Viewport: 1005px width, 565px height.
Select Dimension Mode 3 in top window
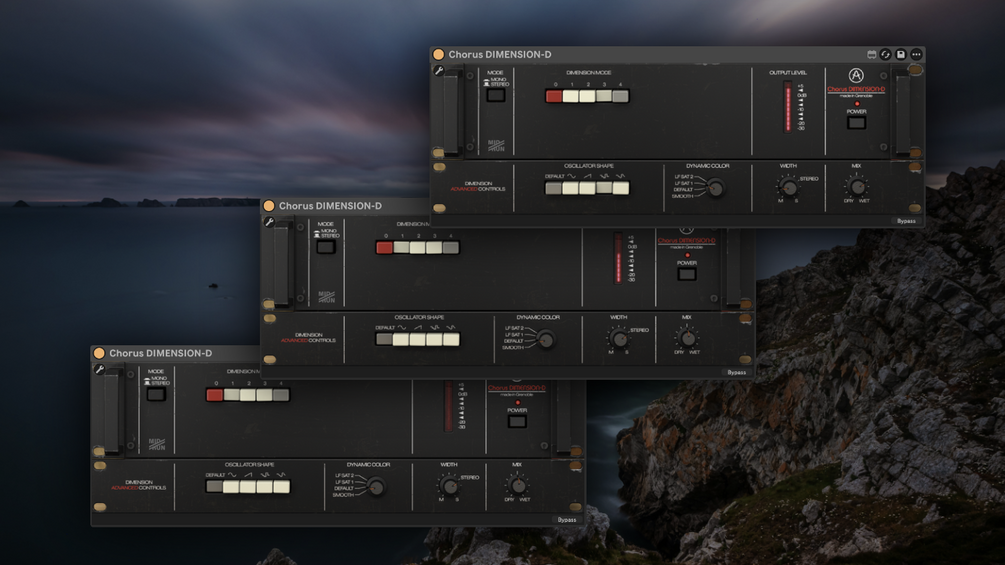click(x=604, y=96)
